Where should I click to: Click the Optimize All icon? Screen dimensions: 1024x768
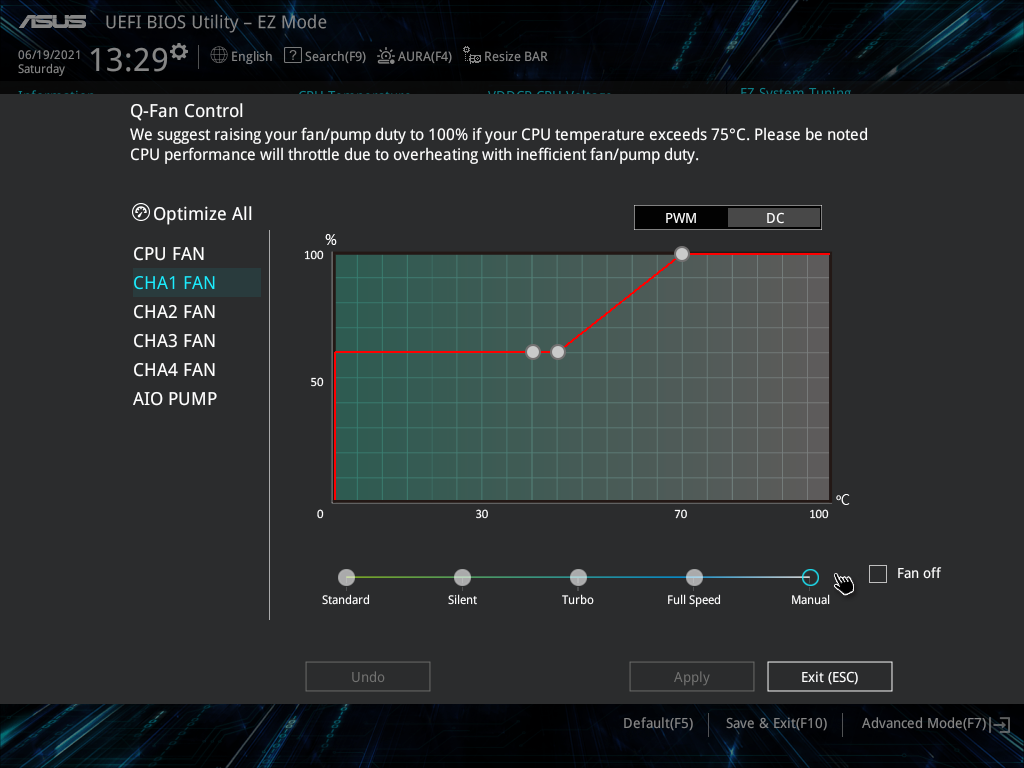[x=140, y=212]
